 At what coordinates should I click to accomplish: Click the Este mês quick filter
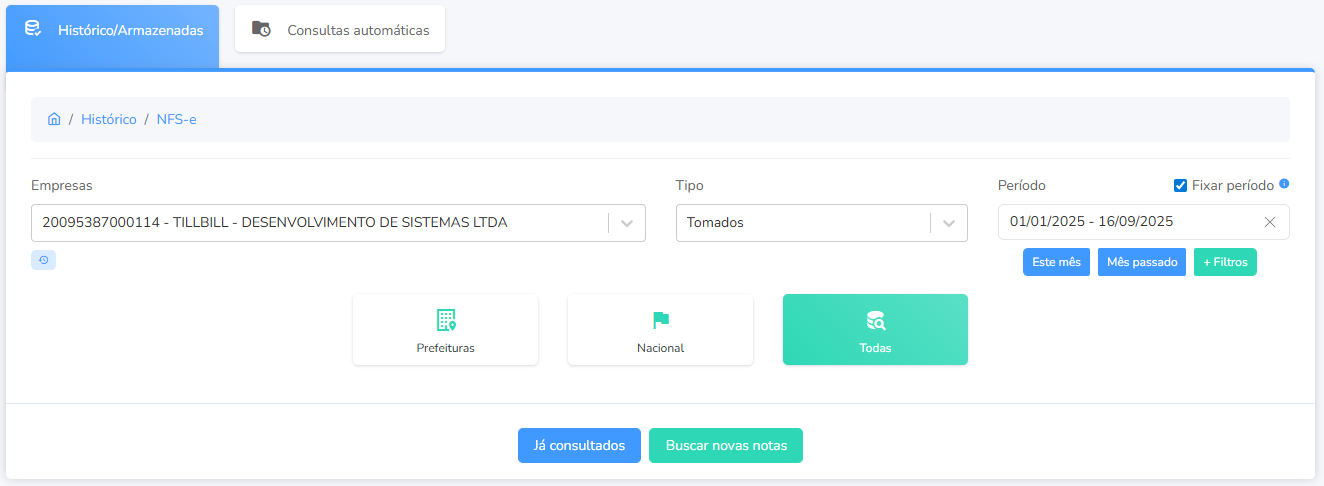1056,262
